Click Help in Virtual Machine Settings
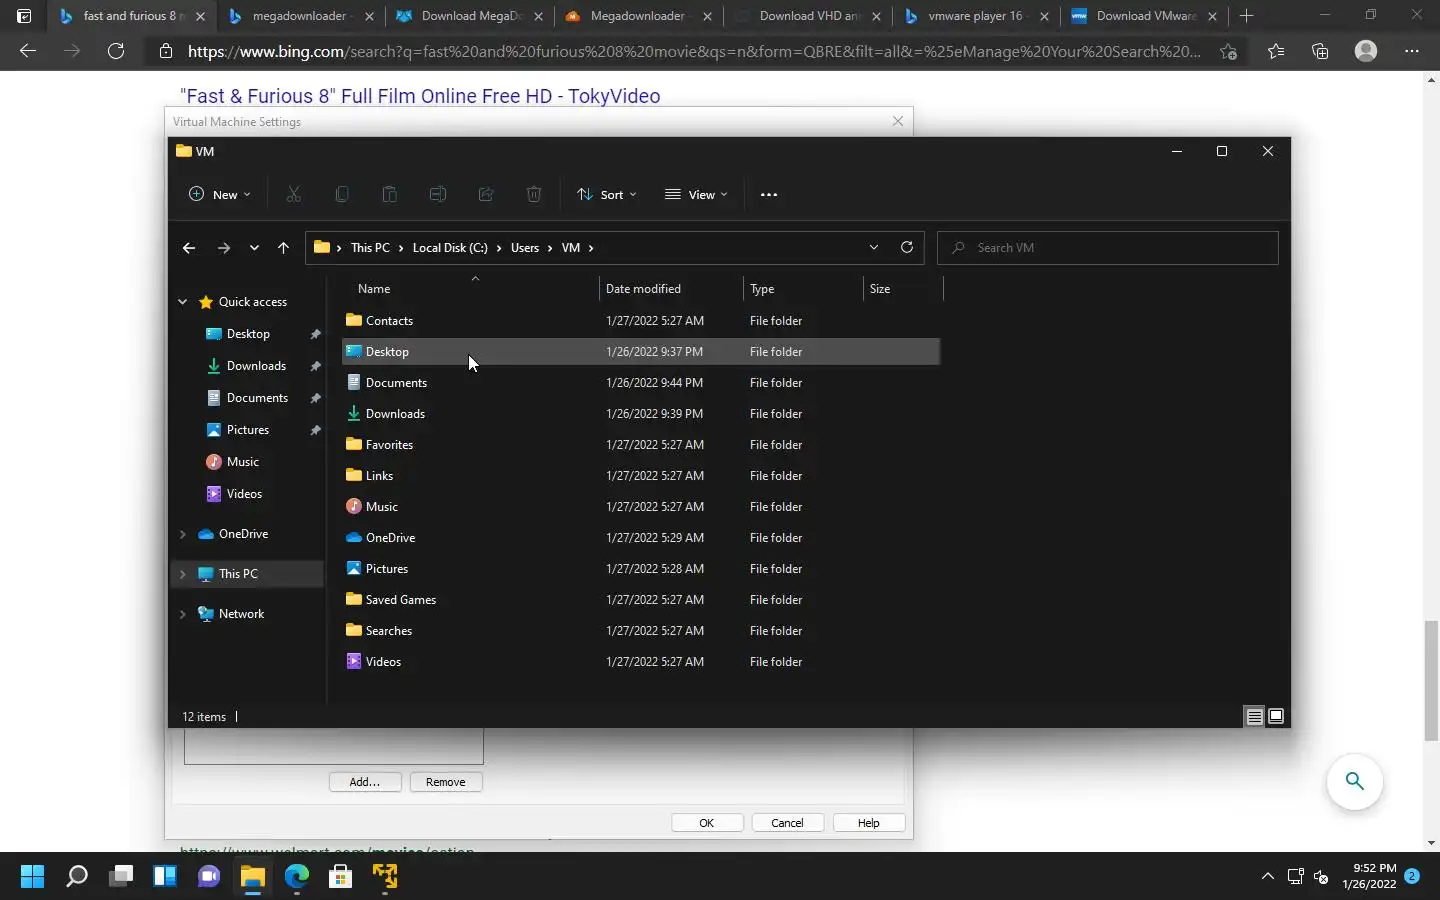 [x=869, y=823]
